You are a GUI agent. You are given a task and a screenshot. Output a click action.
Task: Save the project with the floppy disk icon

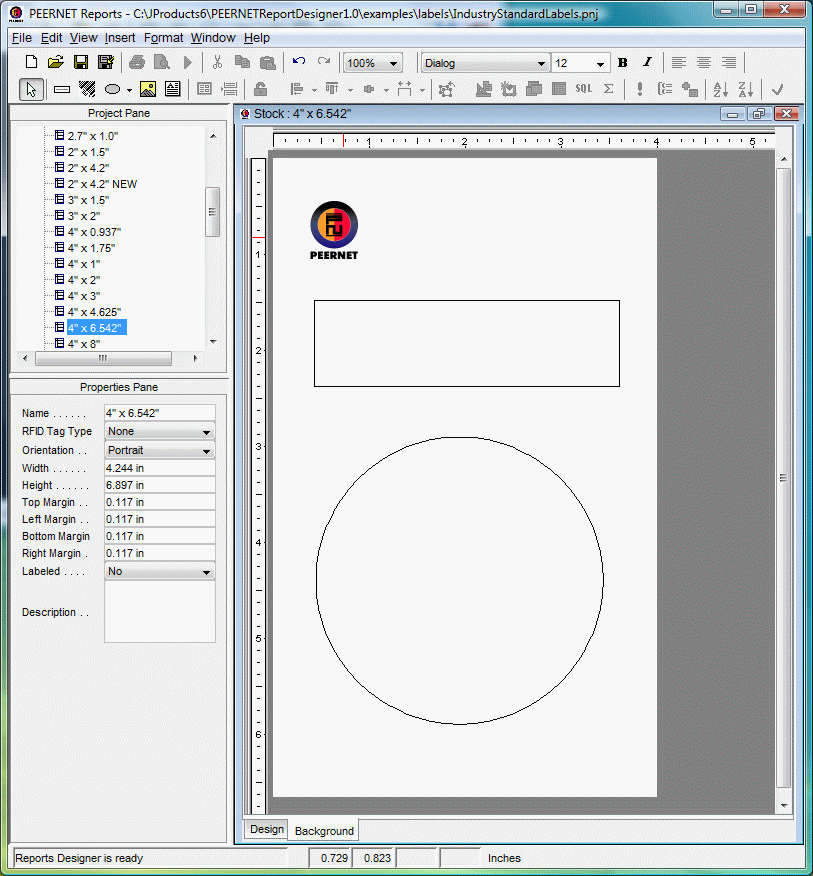coord(81,62)
